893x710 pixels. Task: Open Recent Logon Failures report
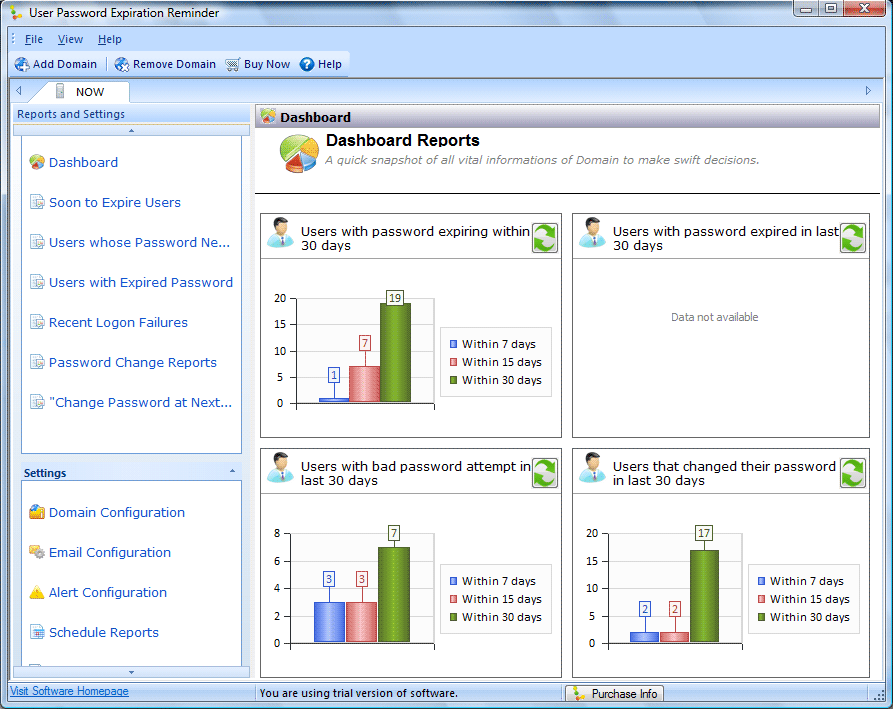click(x=118, y=322)
